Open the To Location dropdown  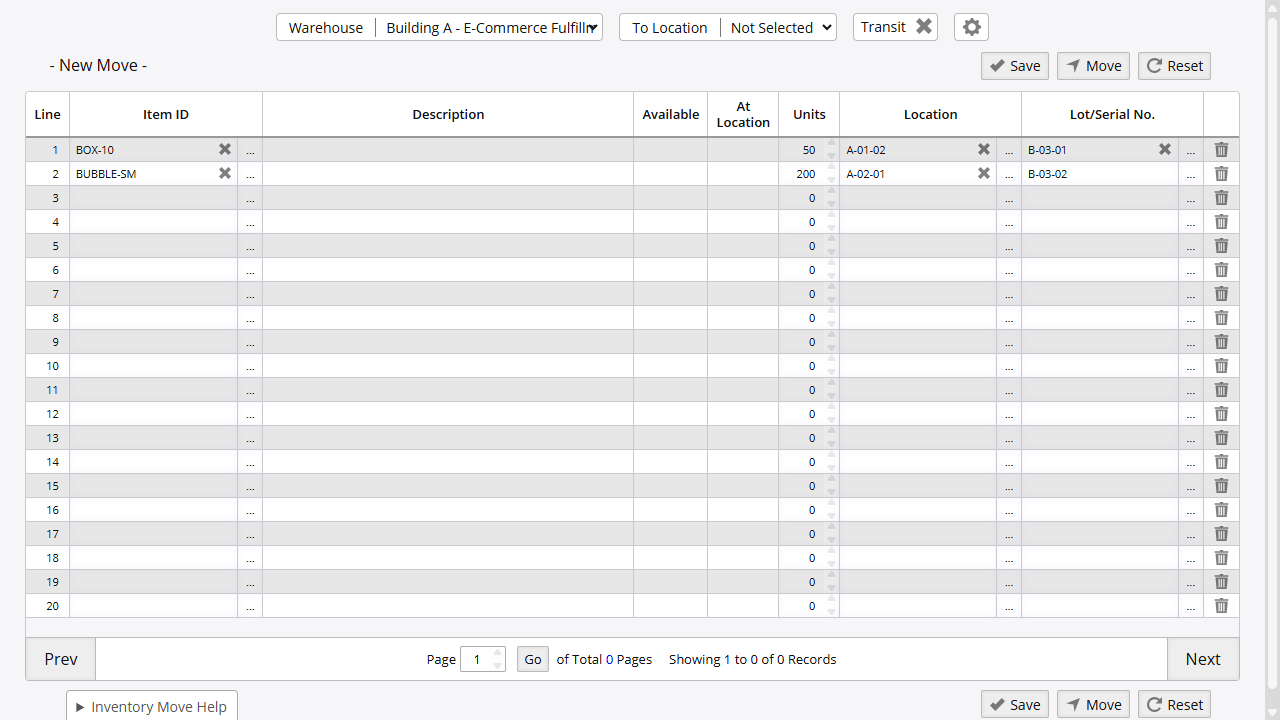point(727,28)
